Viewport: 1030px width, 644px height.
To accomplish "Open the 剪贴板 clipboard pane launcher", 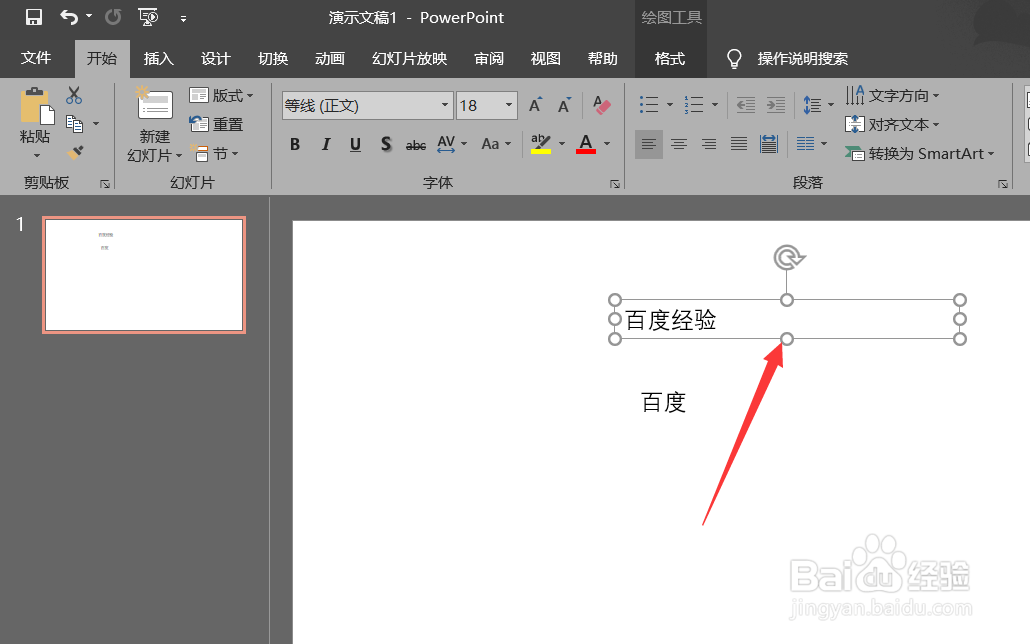I will pyautogui.click(x=104, y=184).
